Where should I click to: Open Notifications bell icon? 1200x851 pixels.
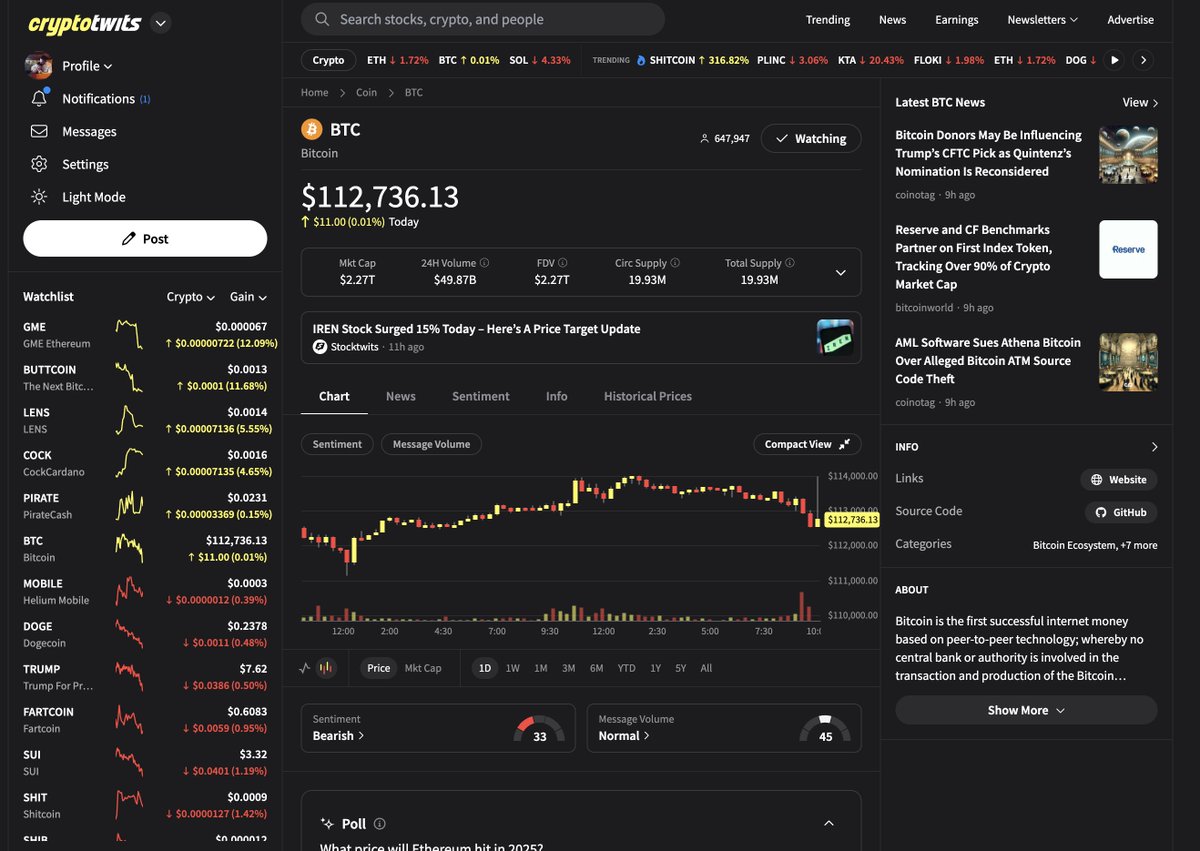pyautogui.click(x=39, y=98)
